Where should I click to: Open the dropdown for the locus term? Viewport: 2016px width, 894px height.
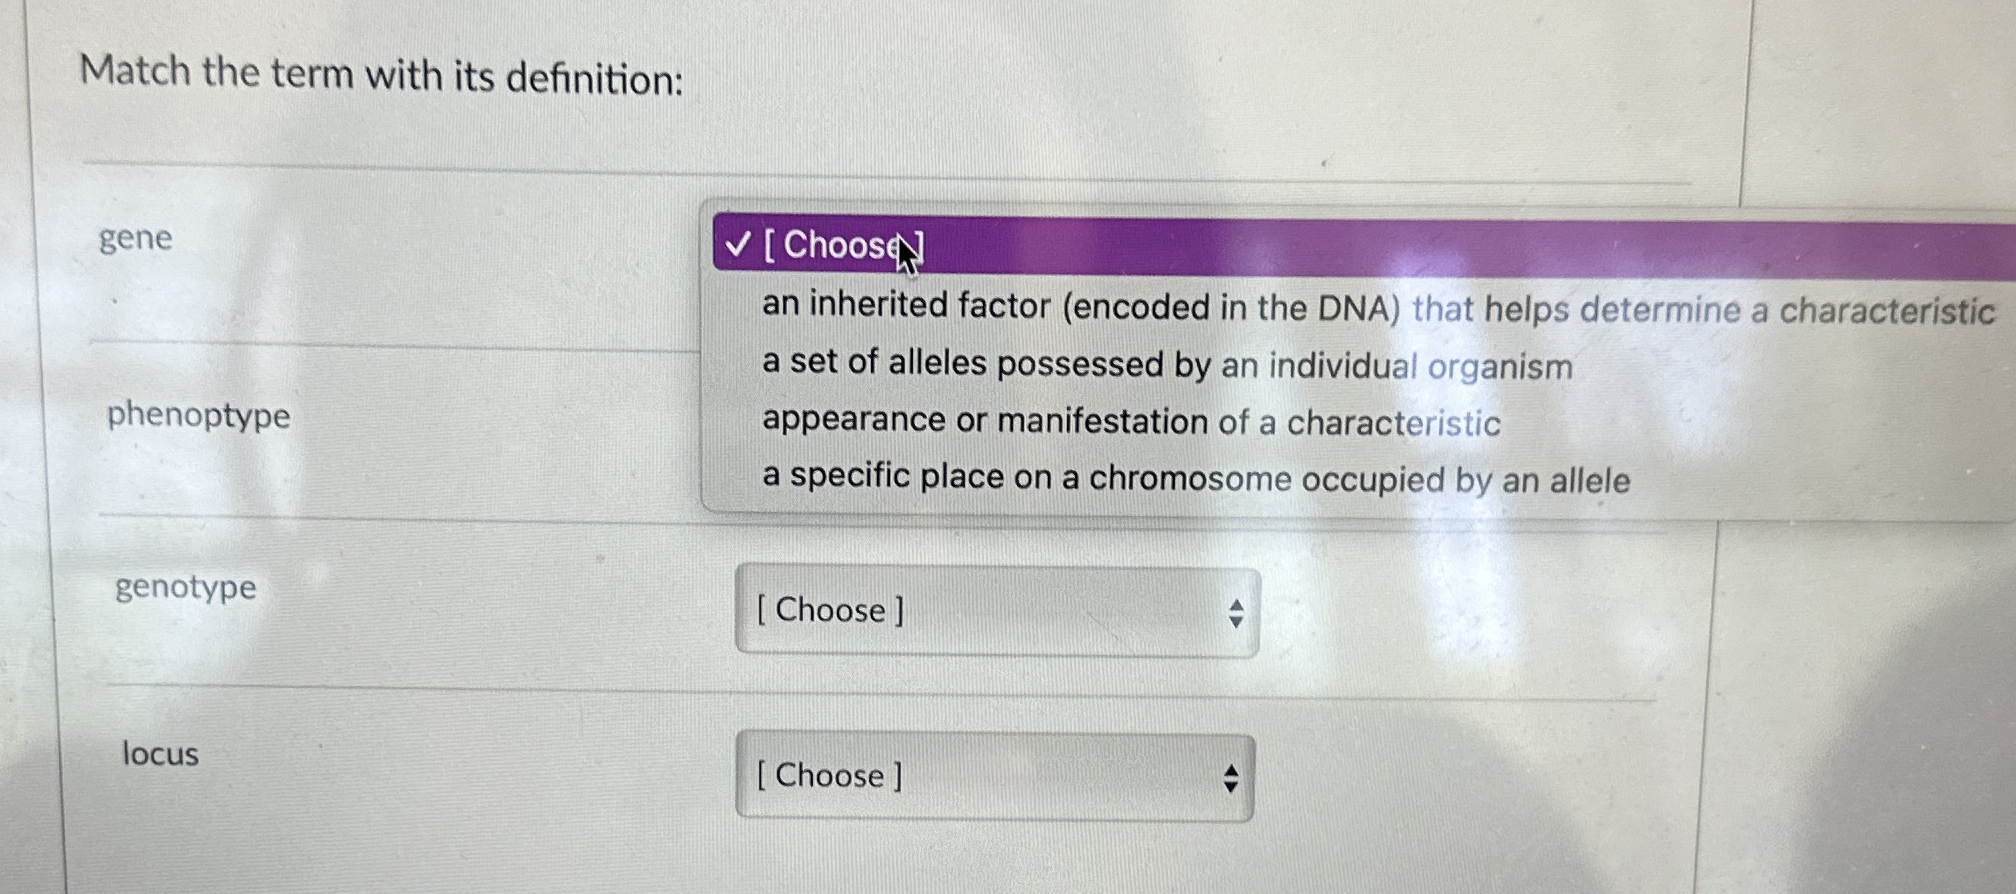pos(995,777)
